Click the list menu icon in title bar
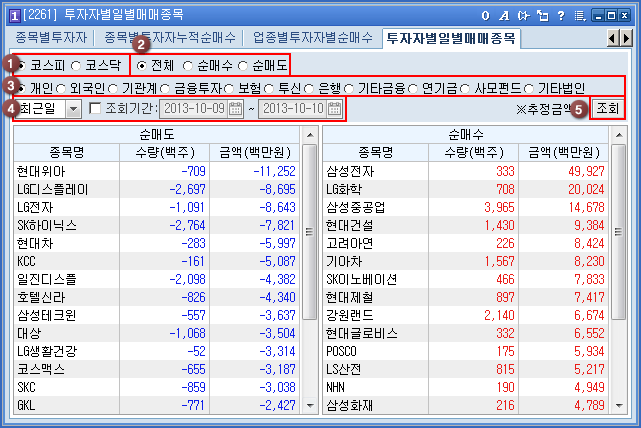 pyautogui.click(x=579, y=15)
